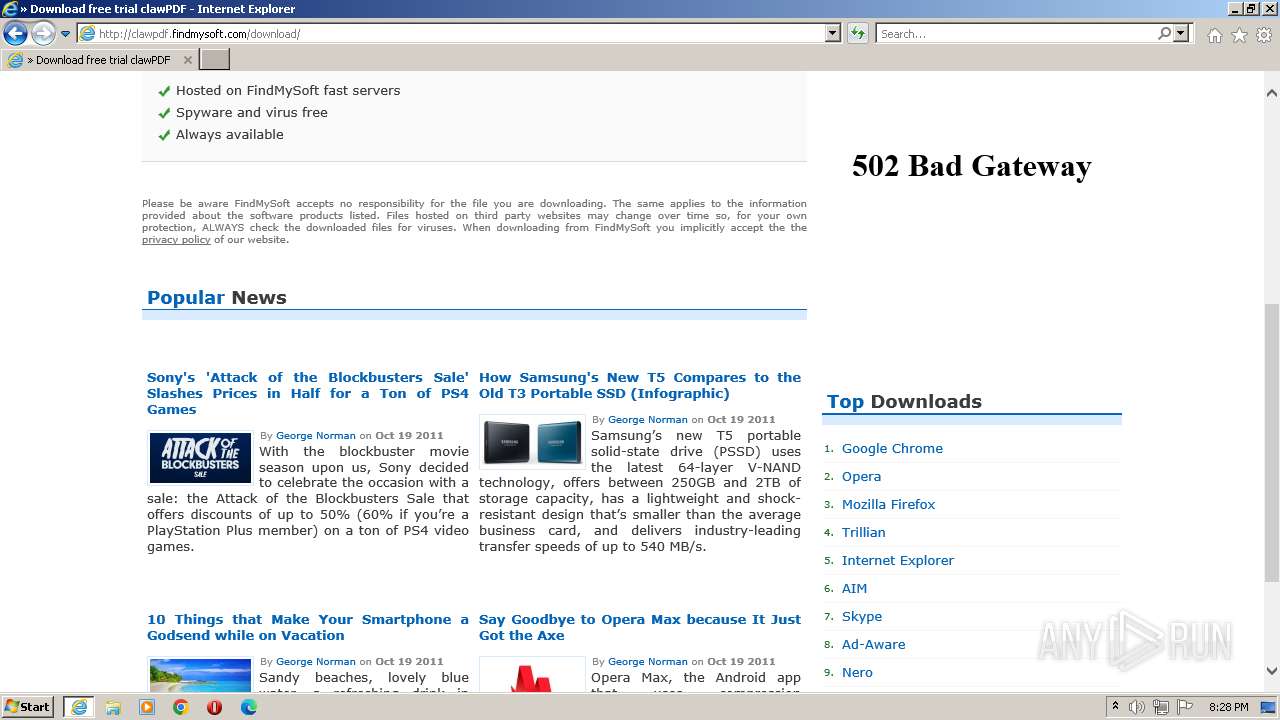Viewport: 1280px width, 720px height.
Task: Select the Download free trial clawPDF tab
Action: pos(100,60)
